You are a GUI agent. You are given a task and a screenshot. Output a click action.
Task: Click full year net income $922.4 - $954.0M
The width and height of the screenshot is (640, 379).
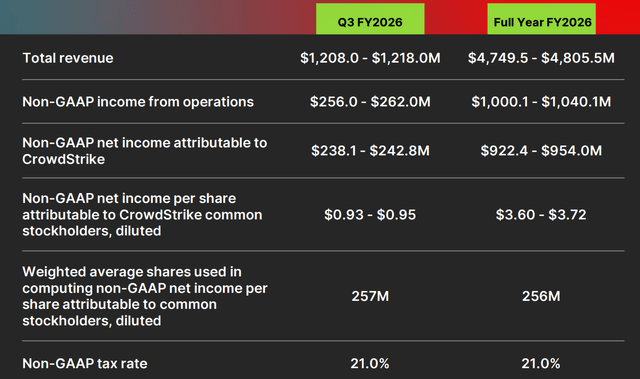[x=541, y=151]
